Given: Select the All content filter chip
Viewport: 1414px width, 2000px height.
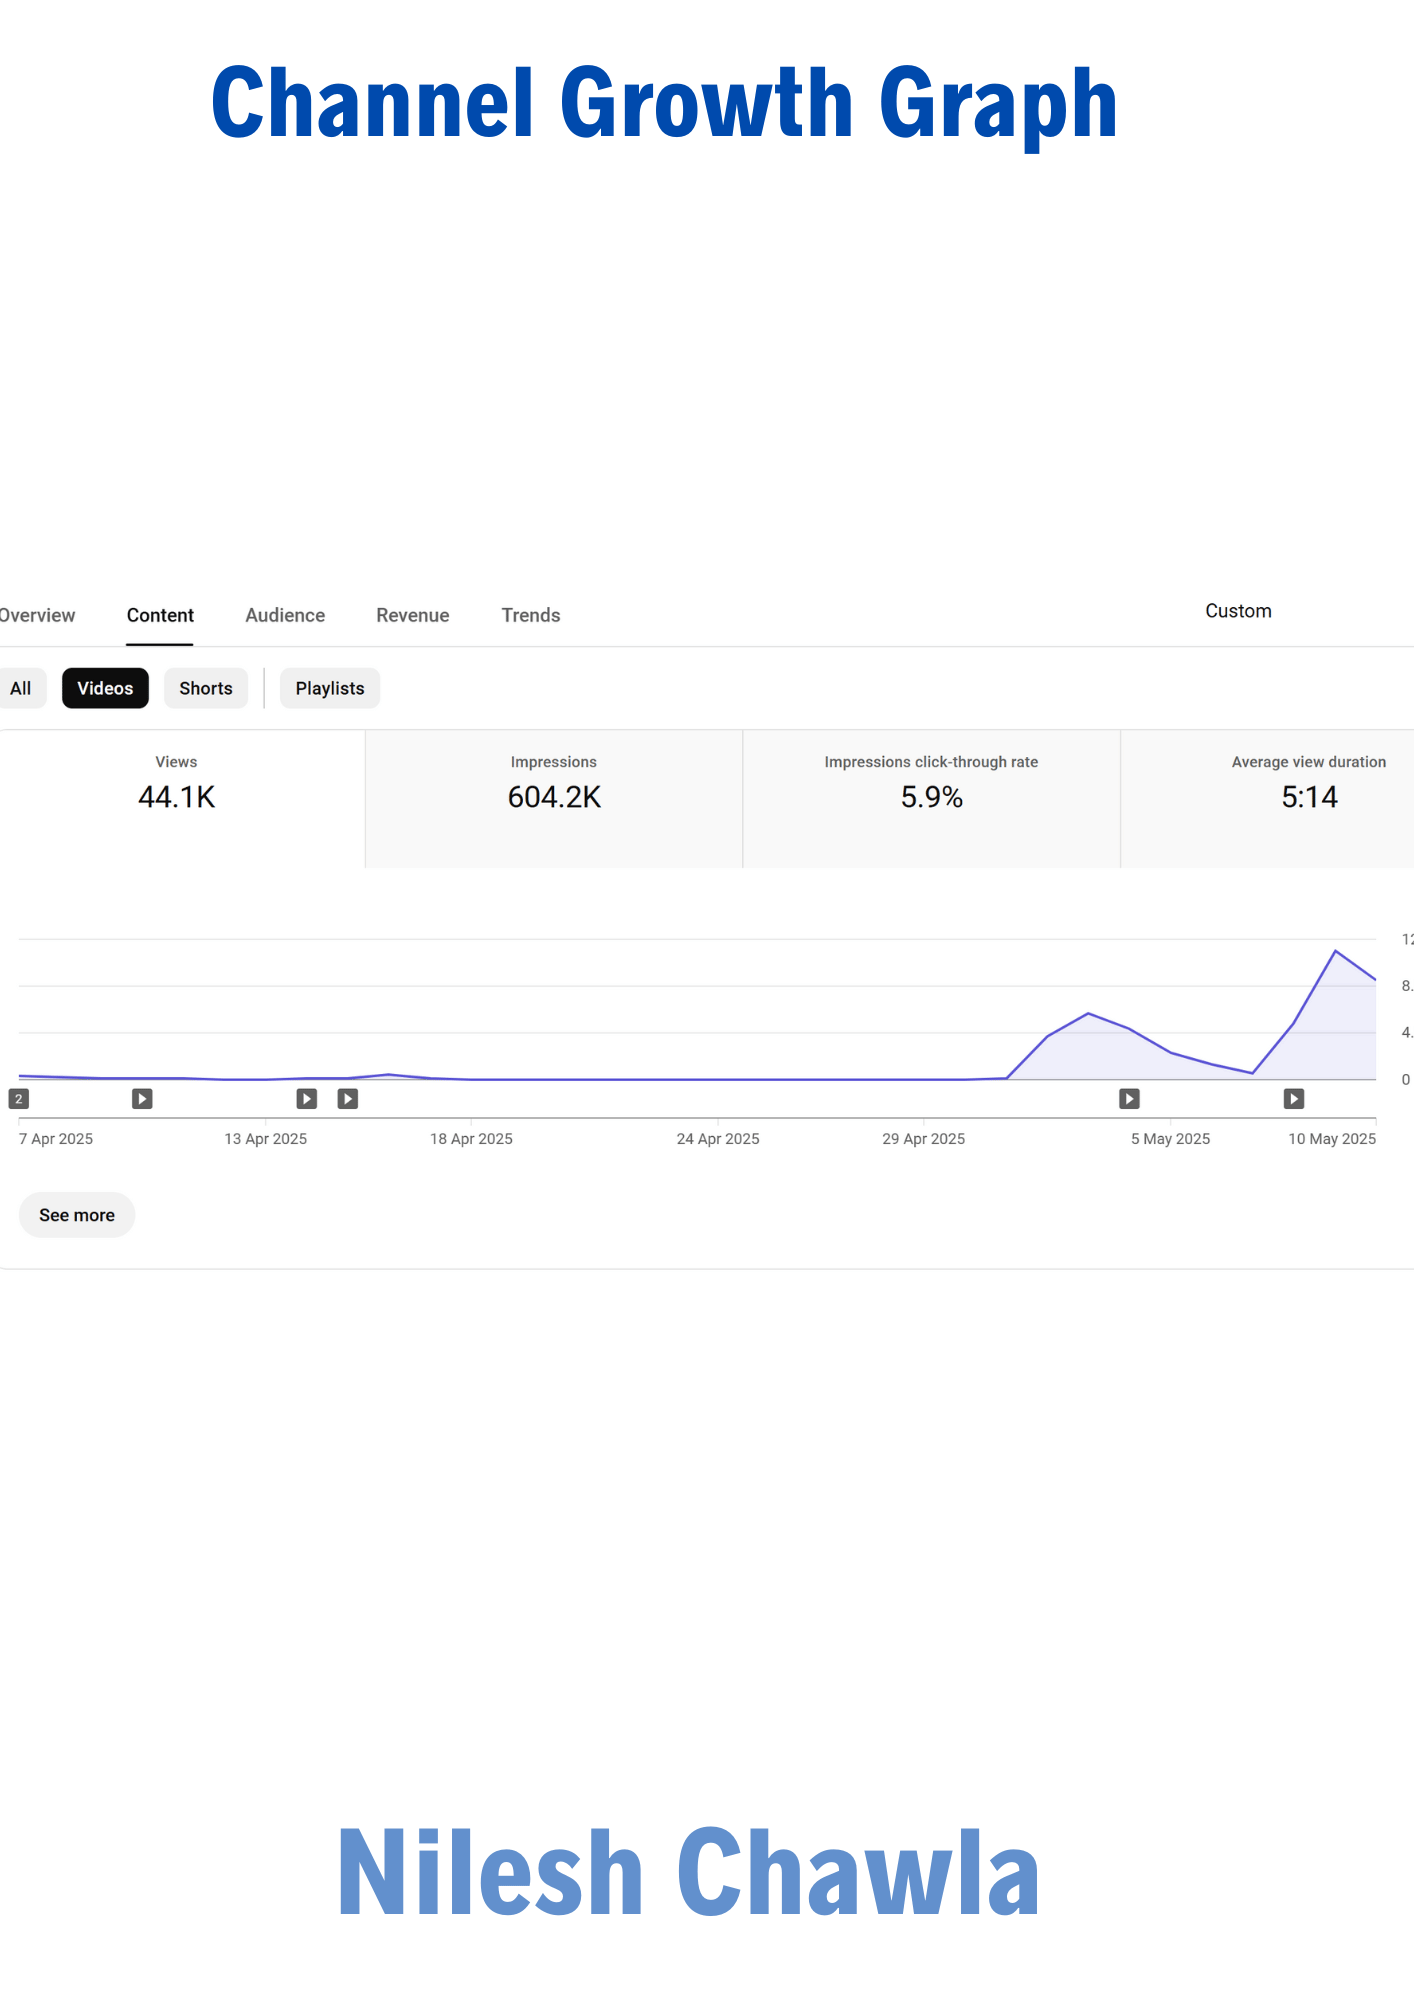Looking at the screenshot, I should point(21,688).
